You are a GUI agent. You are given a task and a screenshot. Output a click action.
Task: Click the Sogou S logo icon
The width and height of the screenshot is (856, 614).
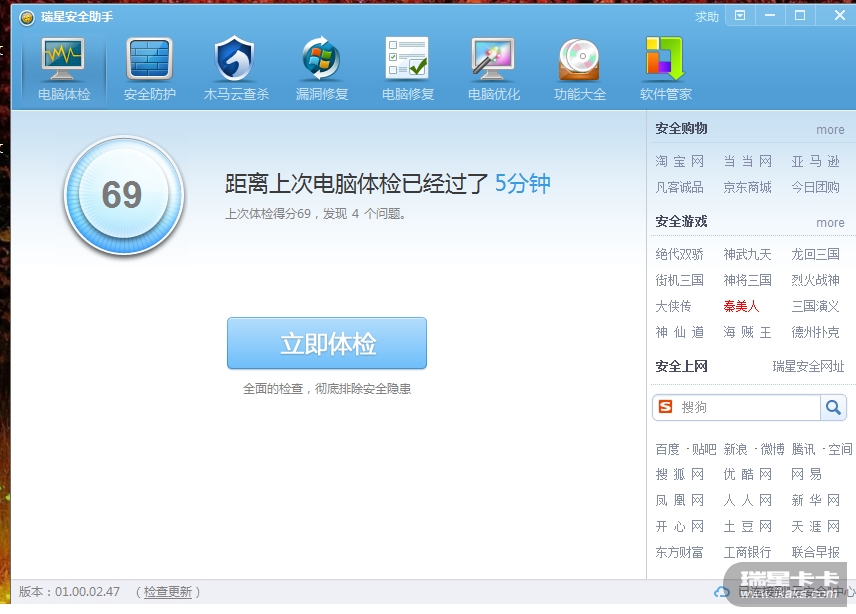(x=665, y=407)
